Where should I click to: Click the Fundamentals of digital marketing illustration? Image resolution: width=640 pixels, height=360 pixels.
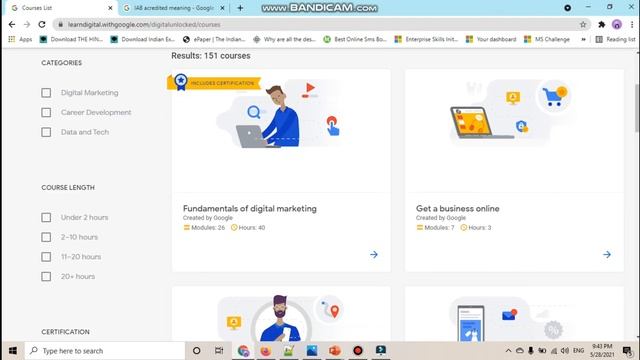[x=281, y=115]
